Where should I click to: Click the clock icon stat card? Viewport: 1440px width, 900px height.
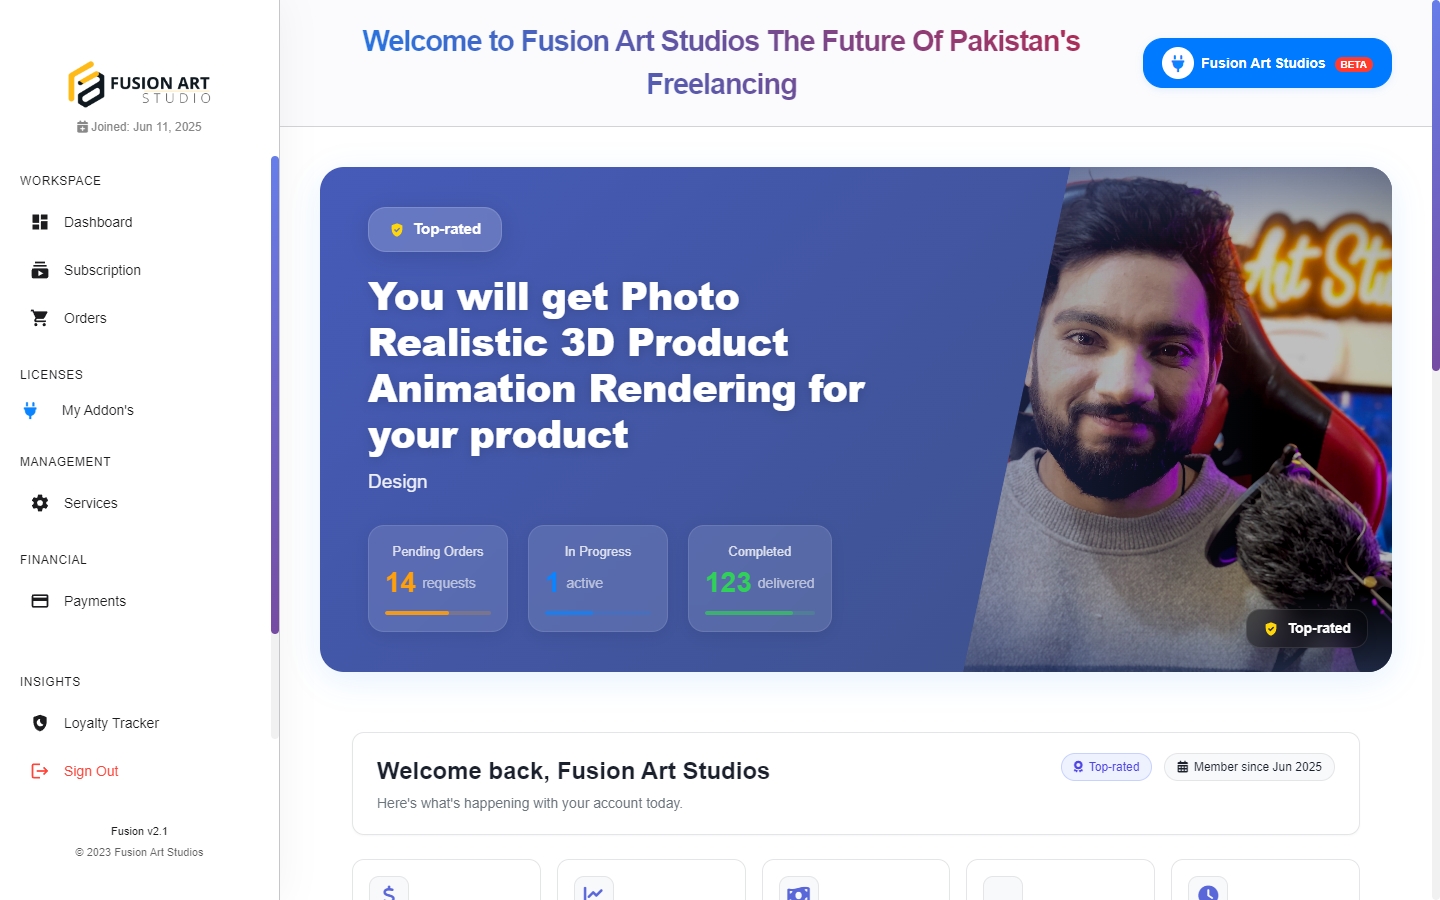[1208, 891]
